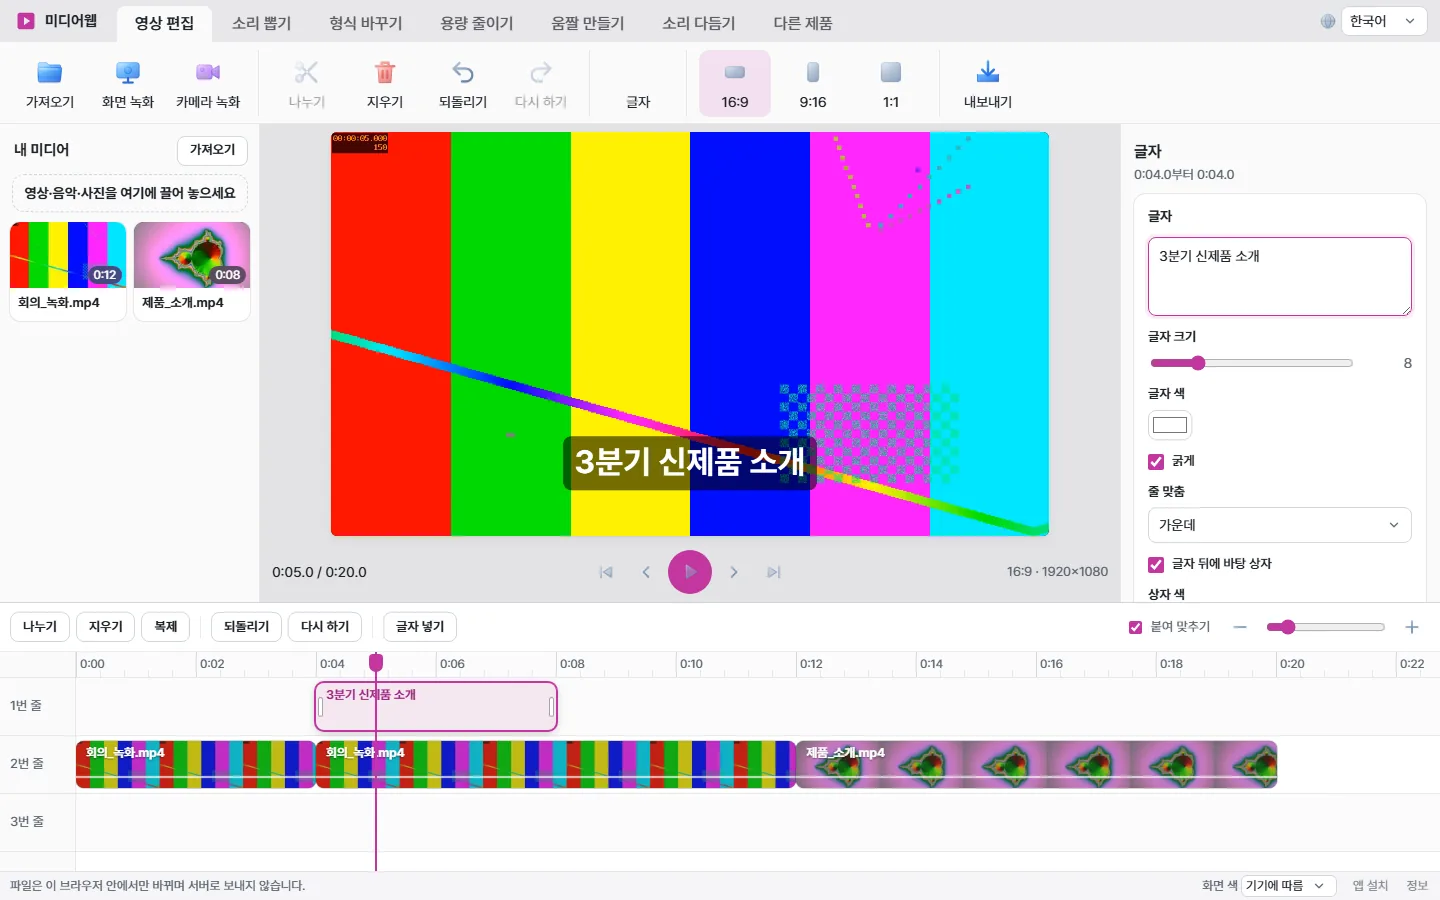Switch to the 형식 바꾸기 tab
Image resolution: width=1440 pixels, height=900 pixels.
pos(366,23)
